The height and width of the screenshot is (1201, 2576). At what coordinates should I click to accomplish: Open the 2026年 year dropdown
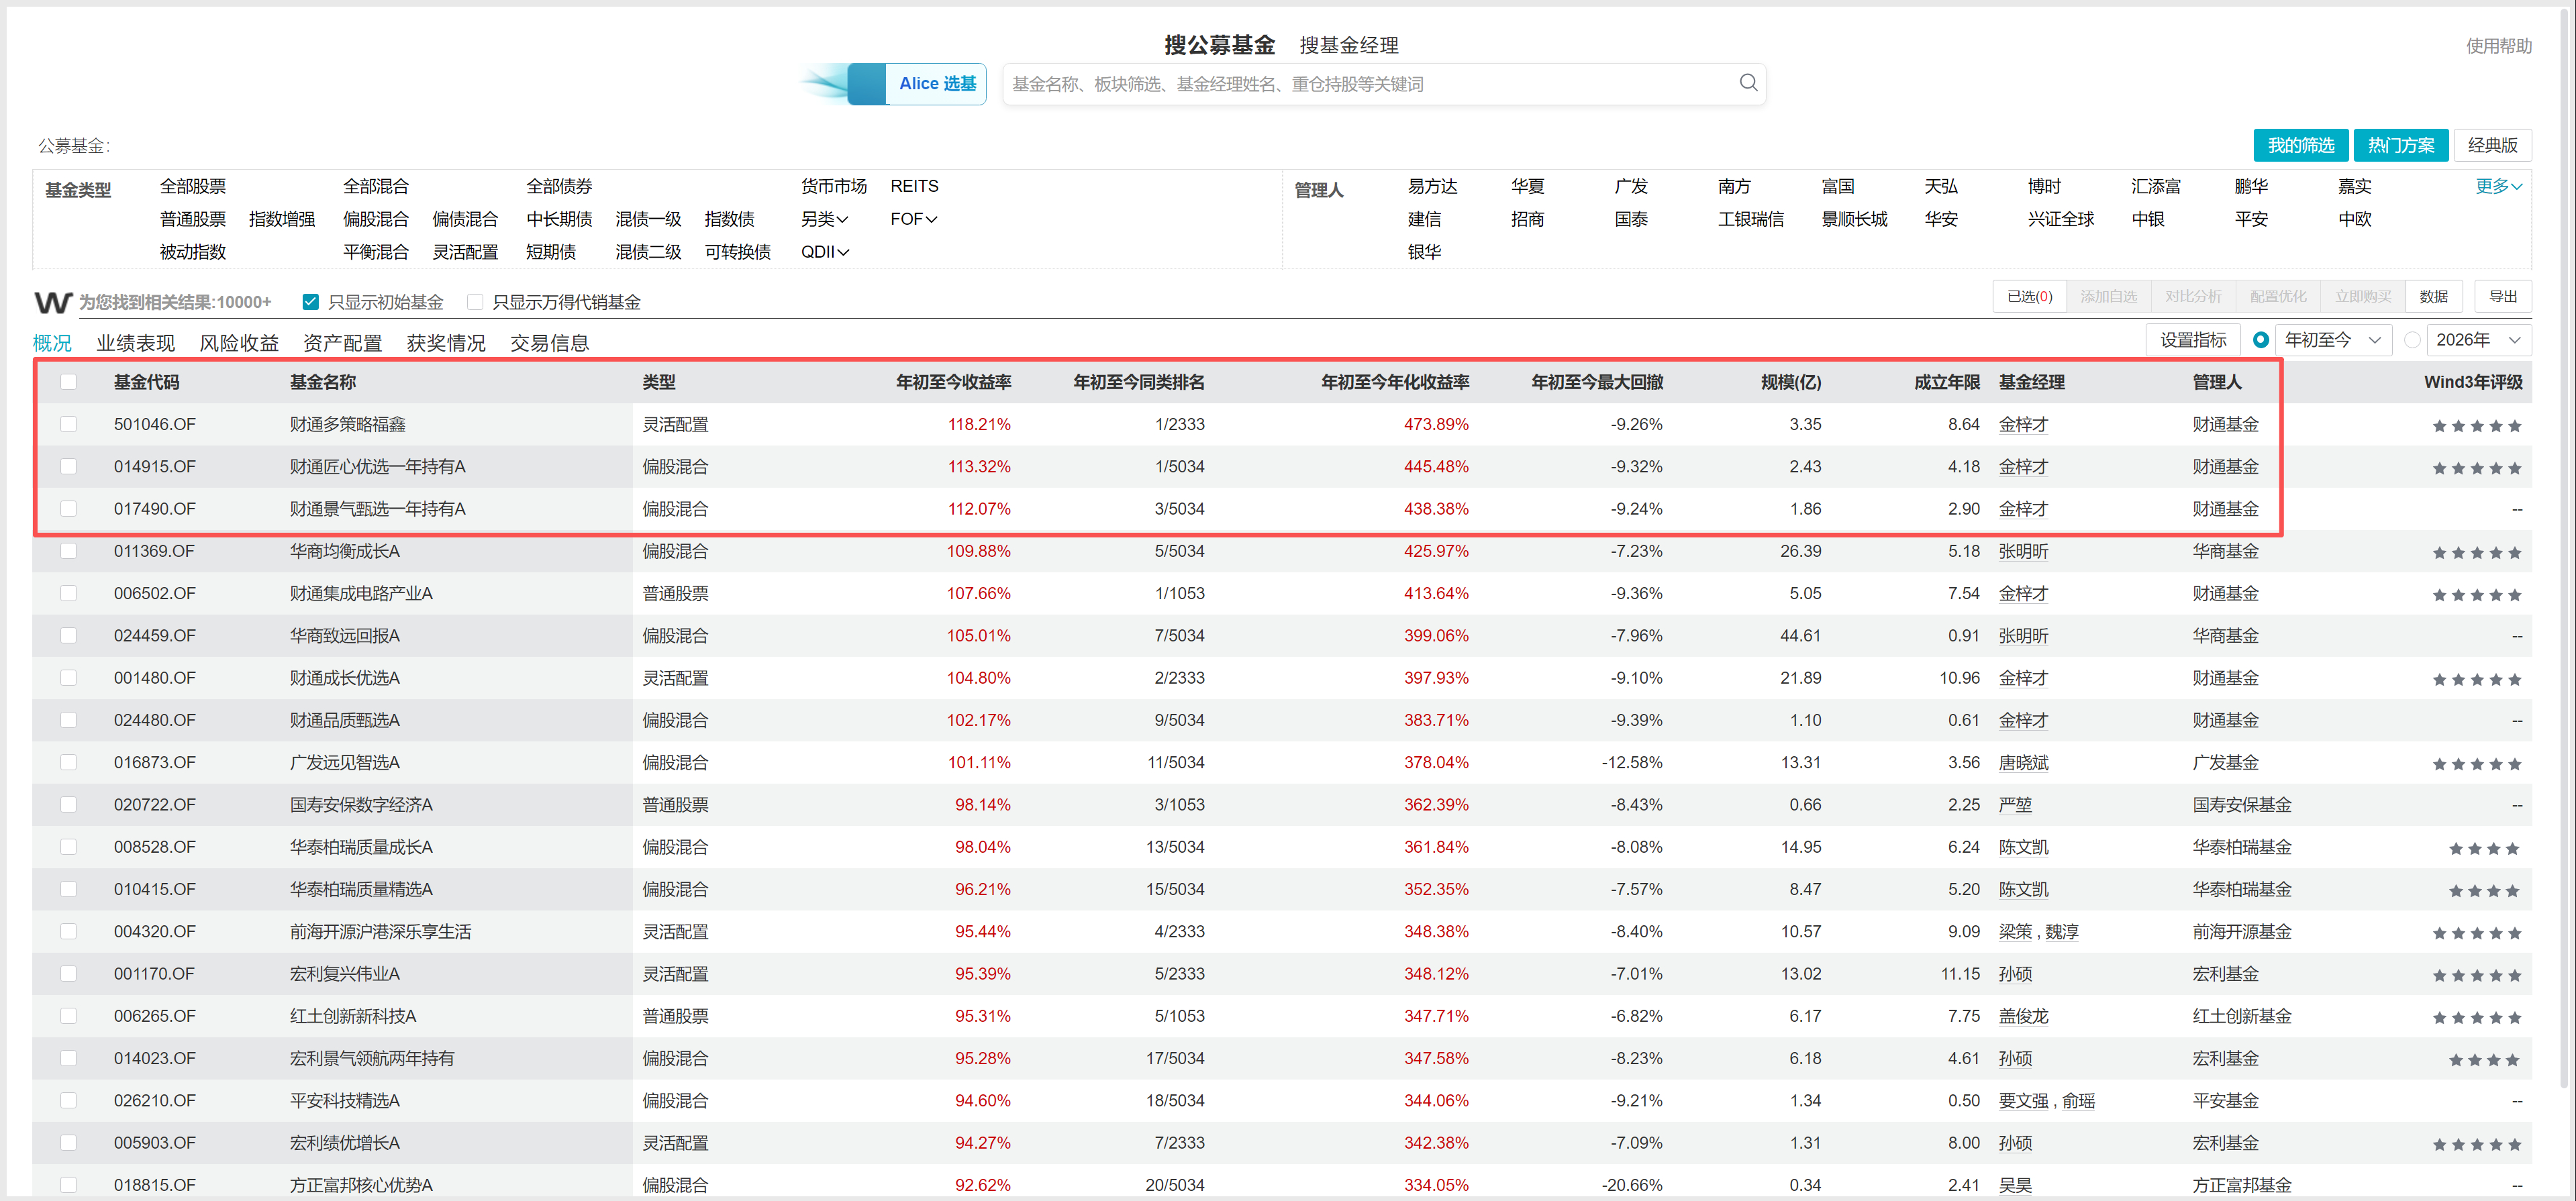[x=2479, y=340]
